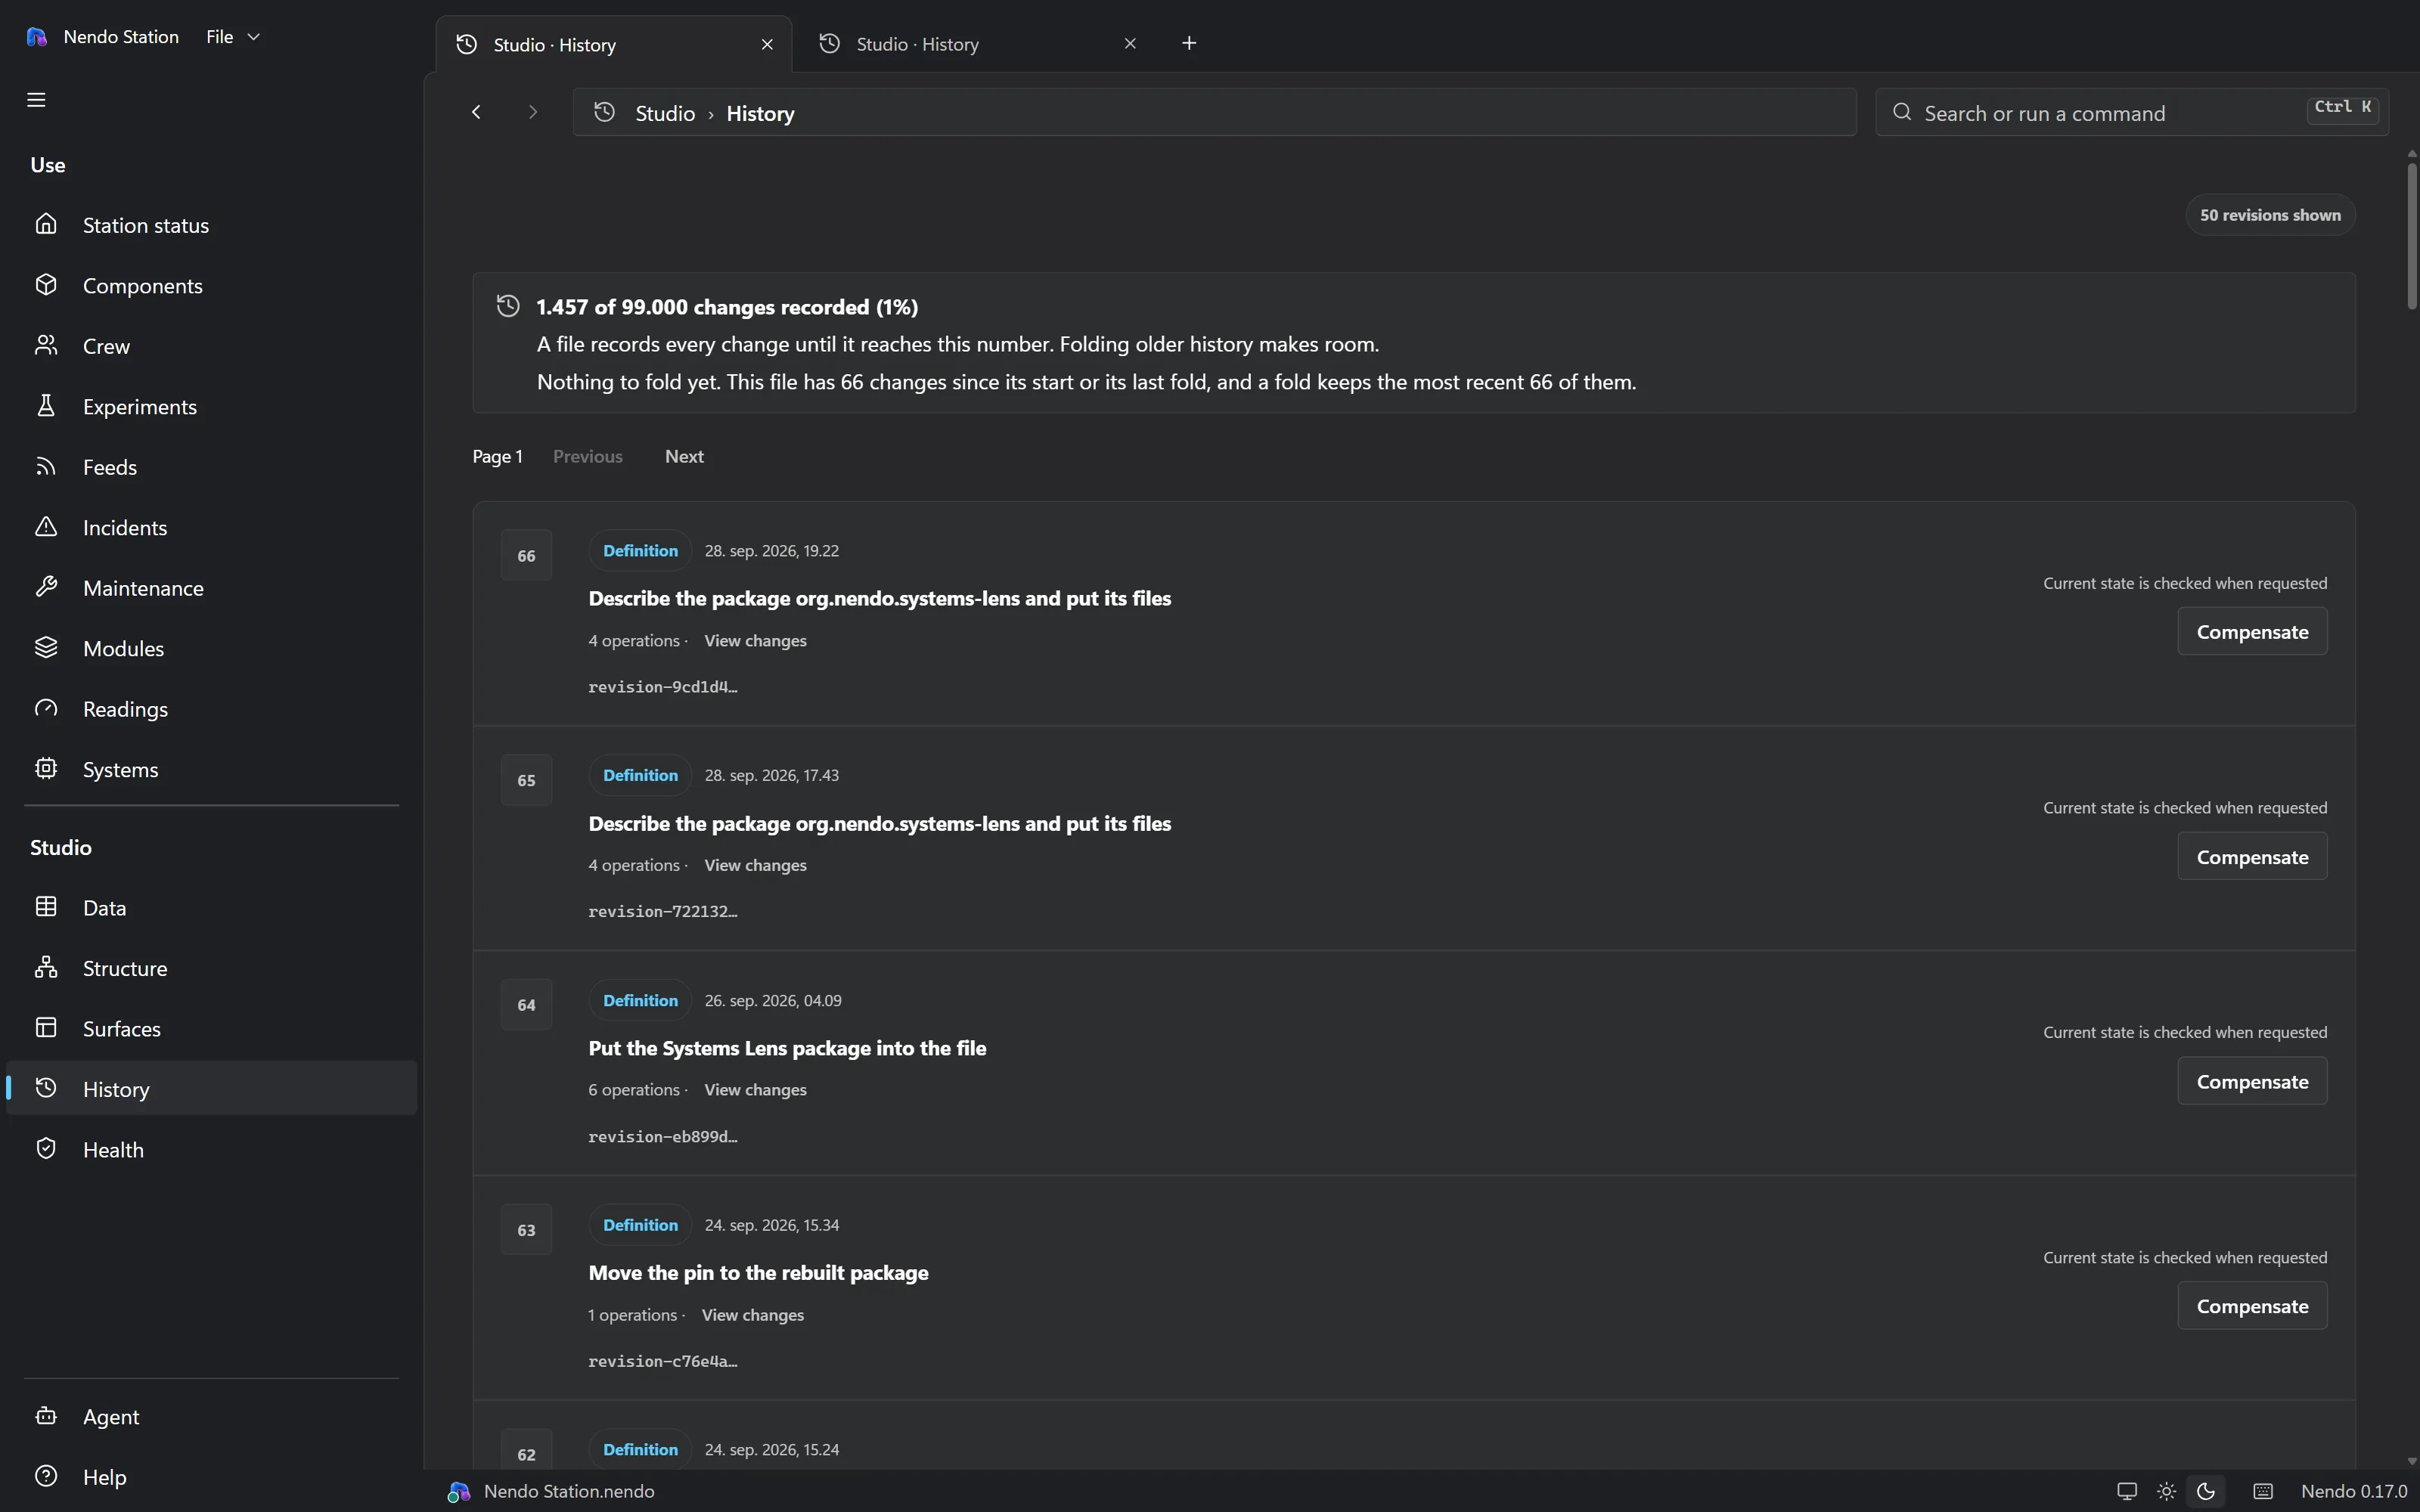View changes for revision 65
Screen dimensions: 2420x1512
(x=755, y=866)
